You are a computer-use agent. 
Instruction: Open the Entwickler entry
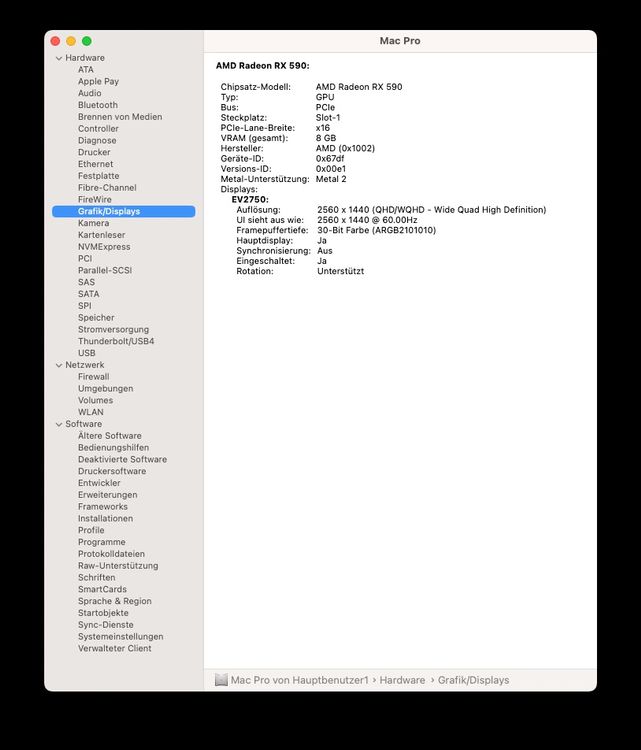[x=99, y=483]
